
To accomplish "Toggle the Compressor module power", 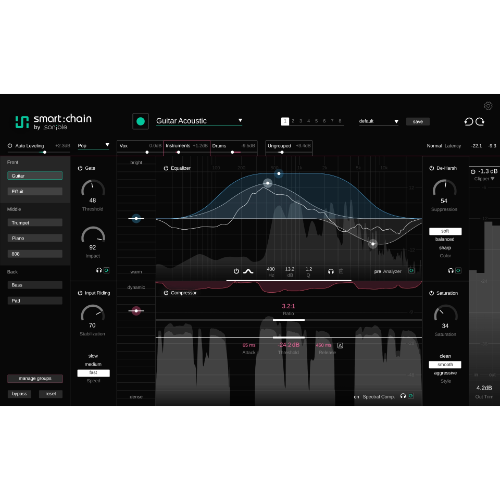I will tap(166, 293).
